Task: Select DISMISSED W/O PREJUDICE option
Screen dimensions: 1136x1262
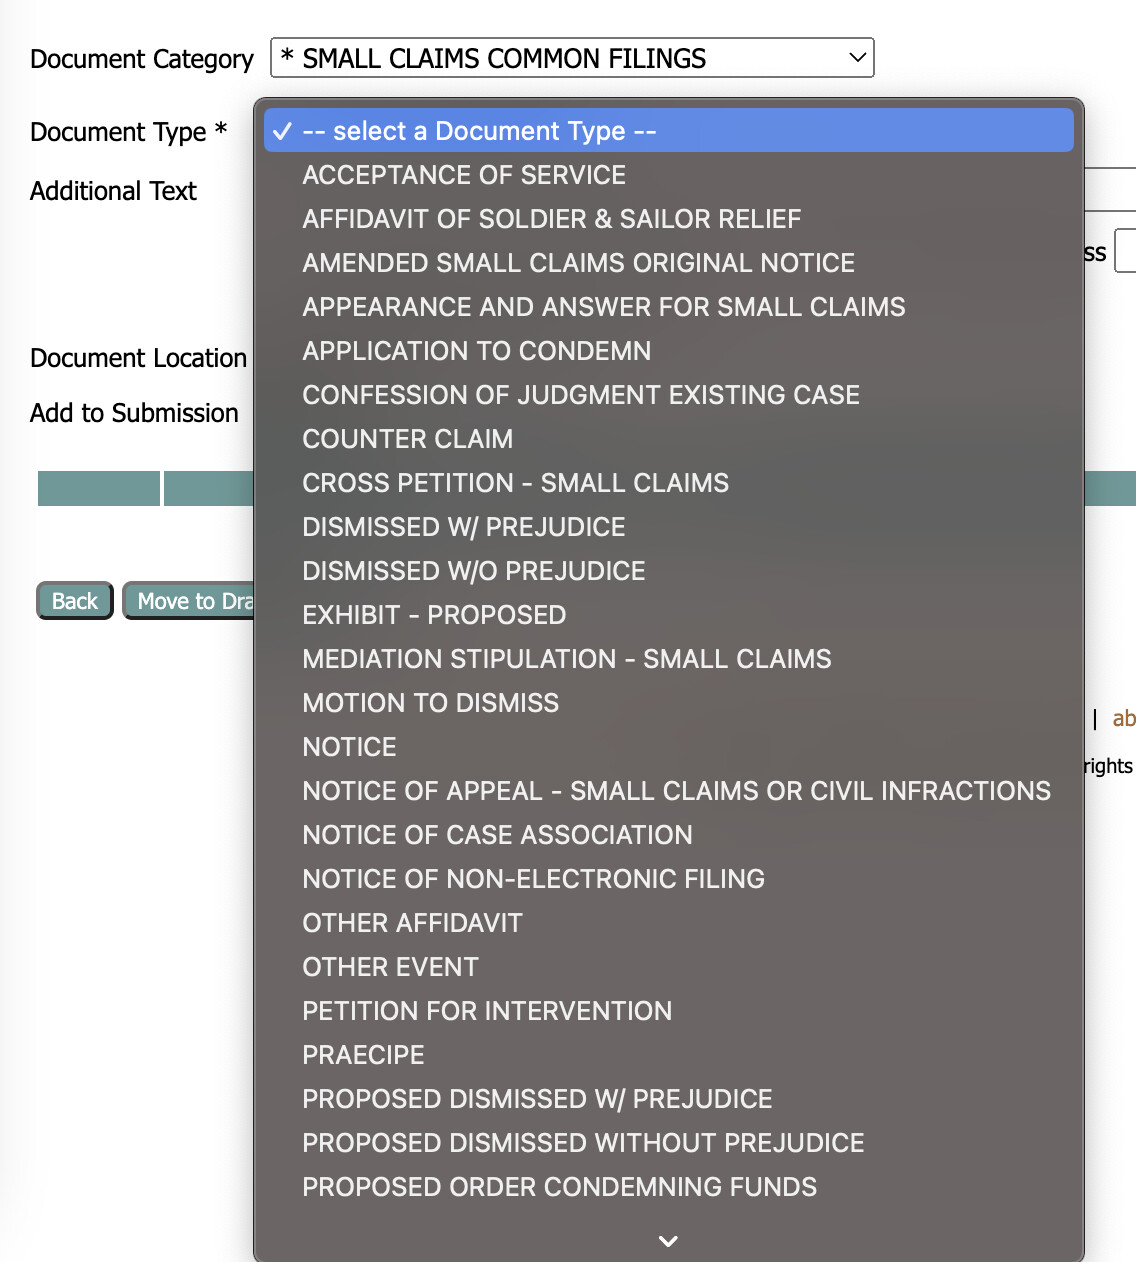Action: point(474,571)
